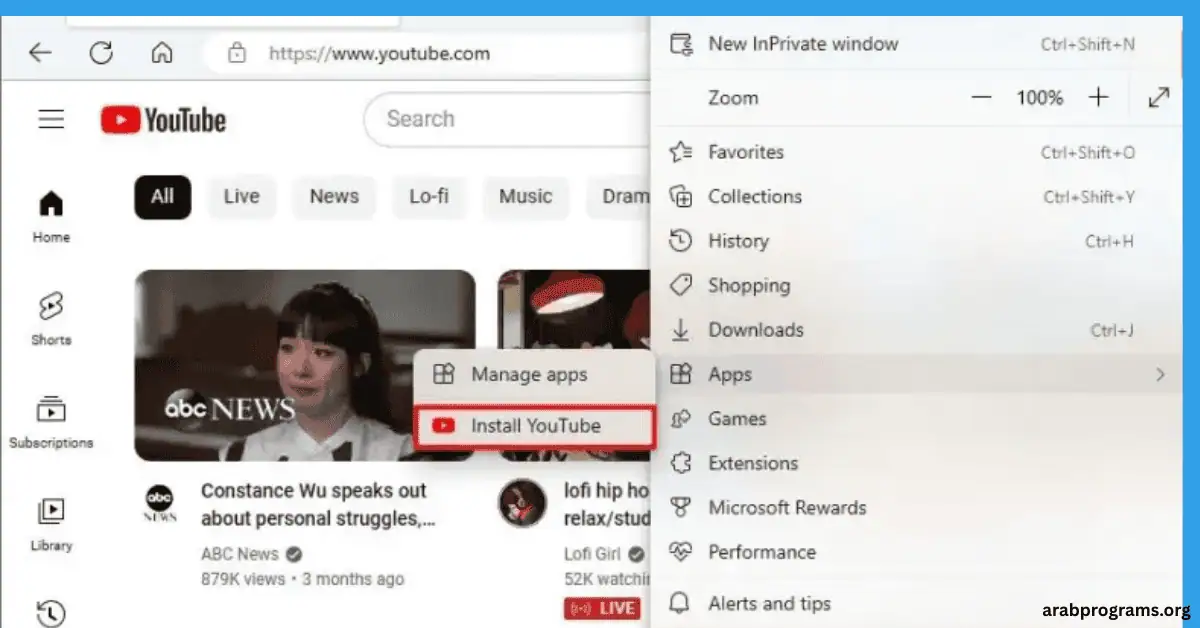Click the YouTube logo
Image resolution: width=1200 pixels, height=628 pixels.
(x=163, y=121)
